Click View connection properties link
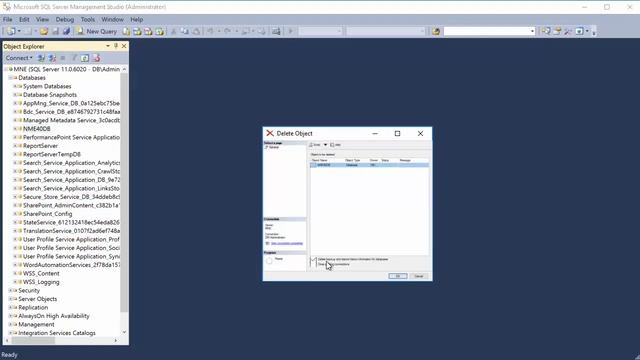640x360 pixels. coord(287,243)
